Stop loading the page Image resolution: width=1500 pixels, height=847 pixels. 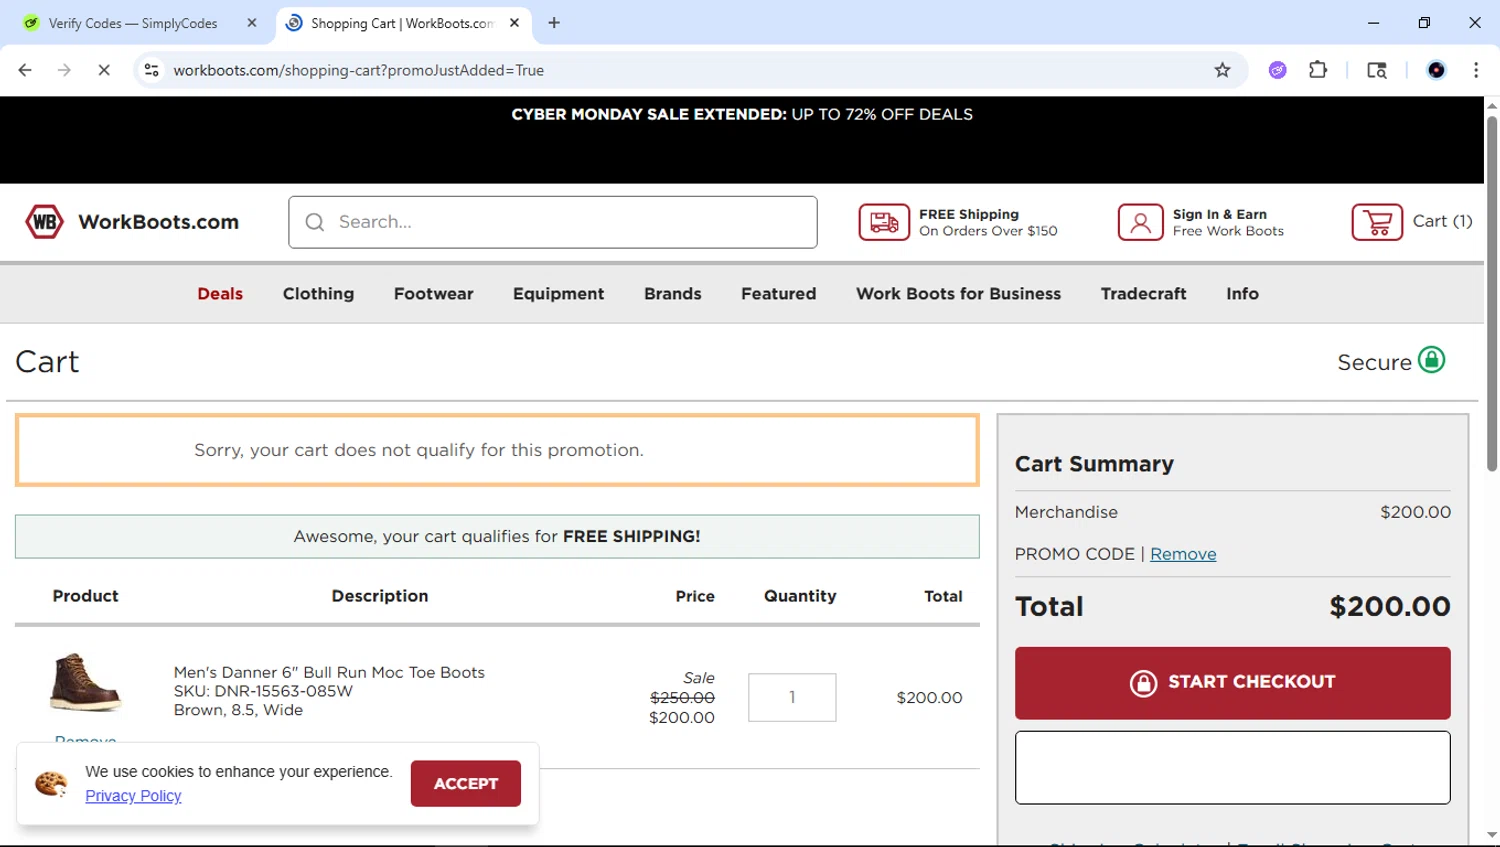point(104,70)
